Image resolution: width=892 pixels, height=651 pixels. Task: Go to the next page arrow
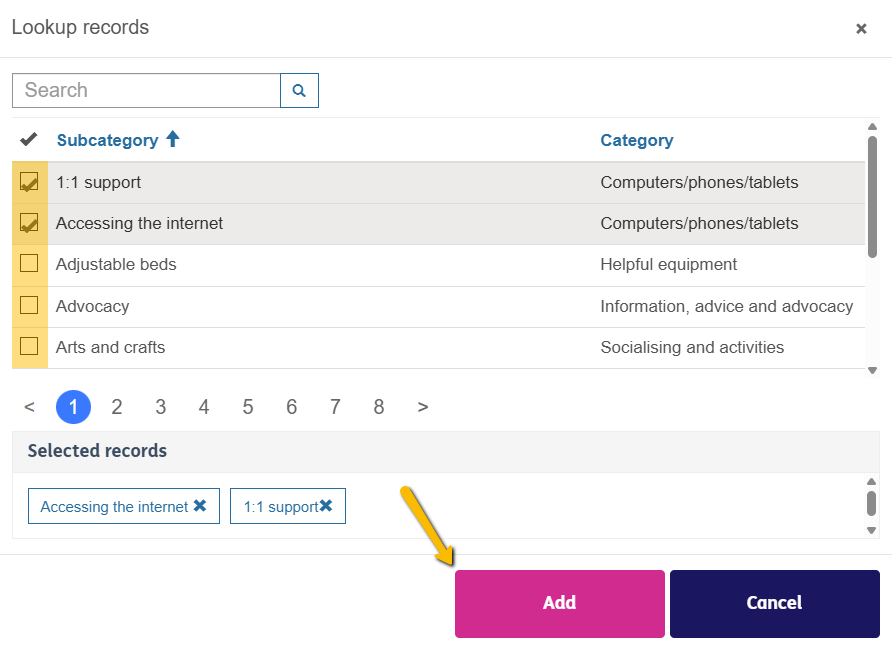tap(423, 407)
